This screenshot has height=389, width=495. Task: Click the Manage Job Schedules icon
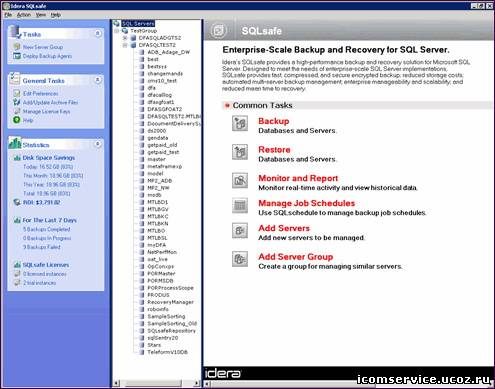tap(240, 205)
